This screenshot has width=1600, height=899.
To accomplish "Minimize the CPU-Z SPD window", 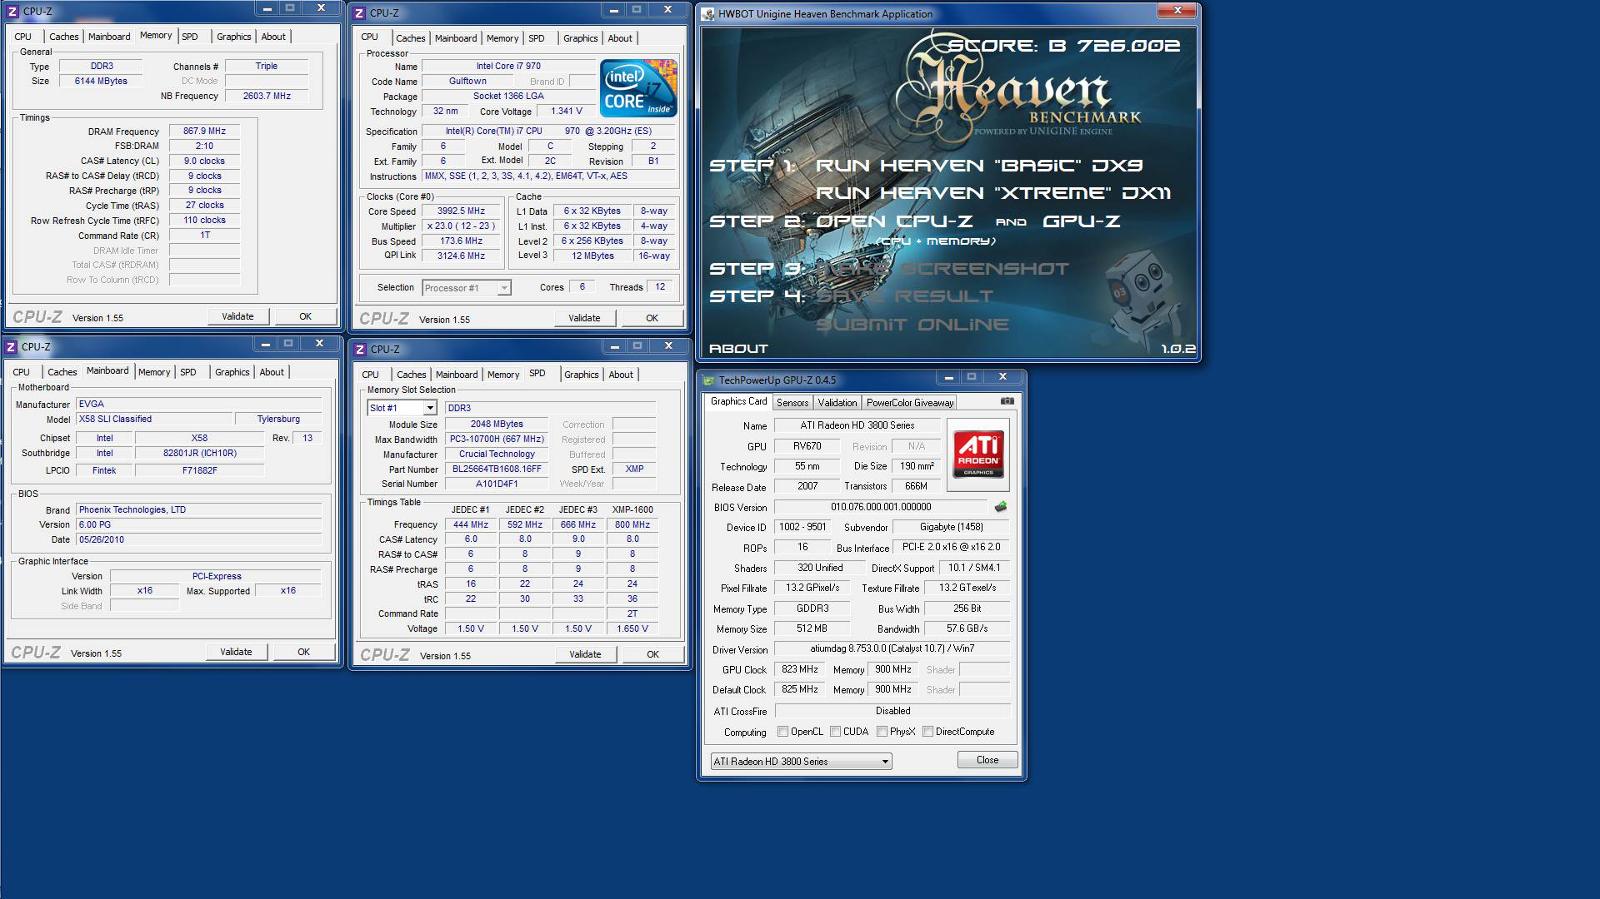I will 615,346.
